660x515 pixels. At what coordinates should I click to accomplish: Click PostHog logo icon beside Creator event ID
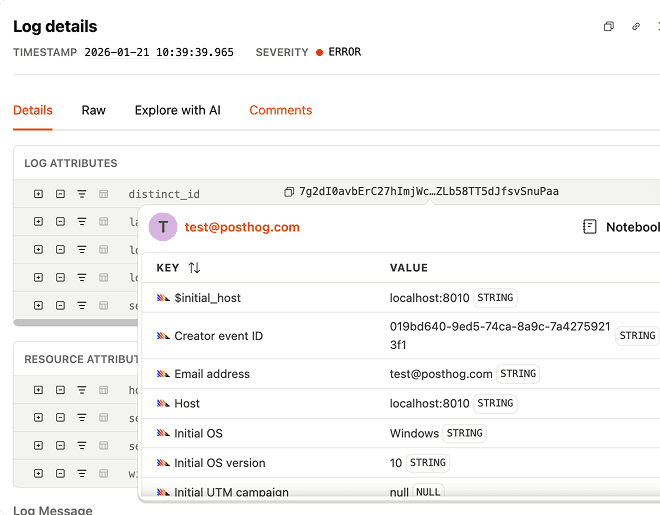pyautogui.click(x=163, y=336)
